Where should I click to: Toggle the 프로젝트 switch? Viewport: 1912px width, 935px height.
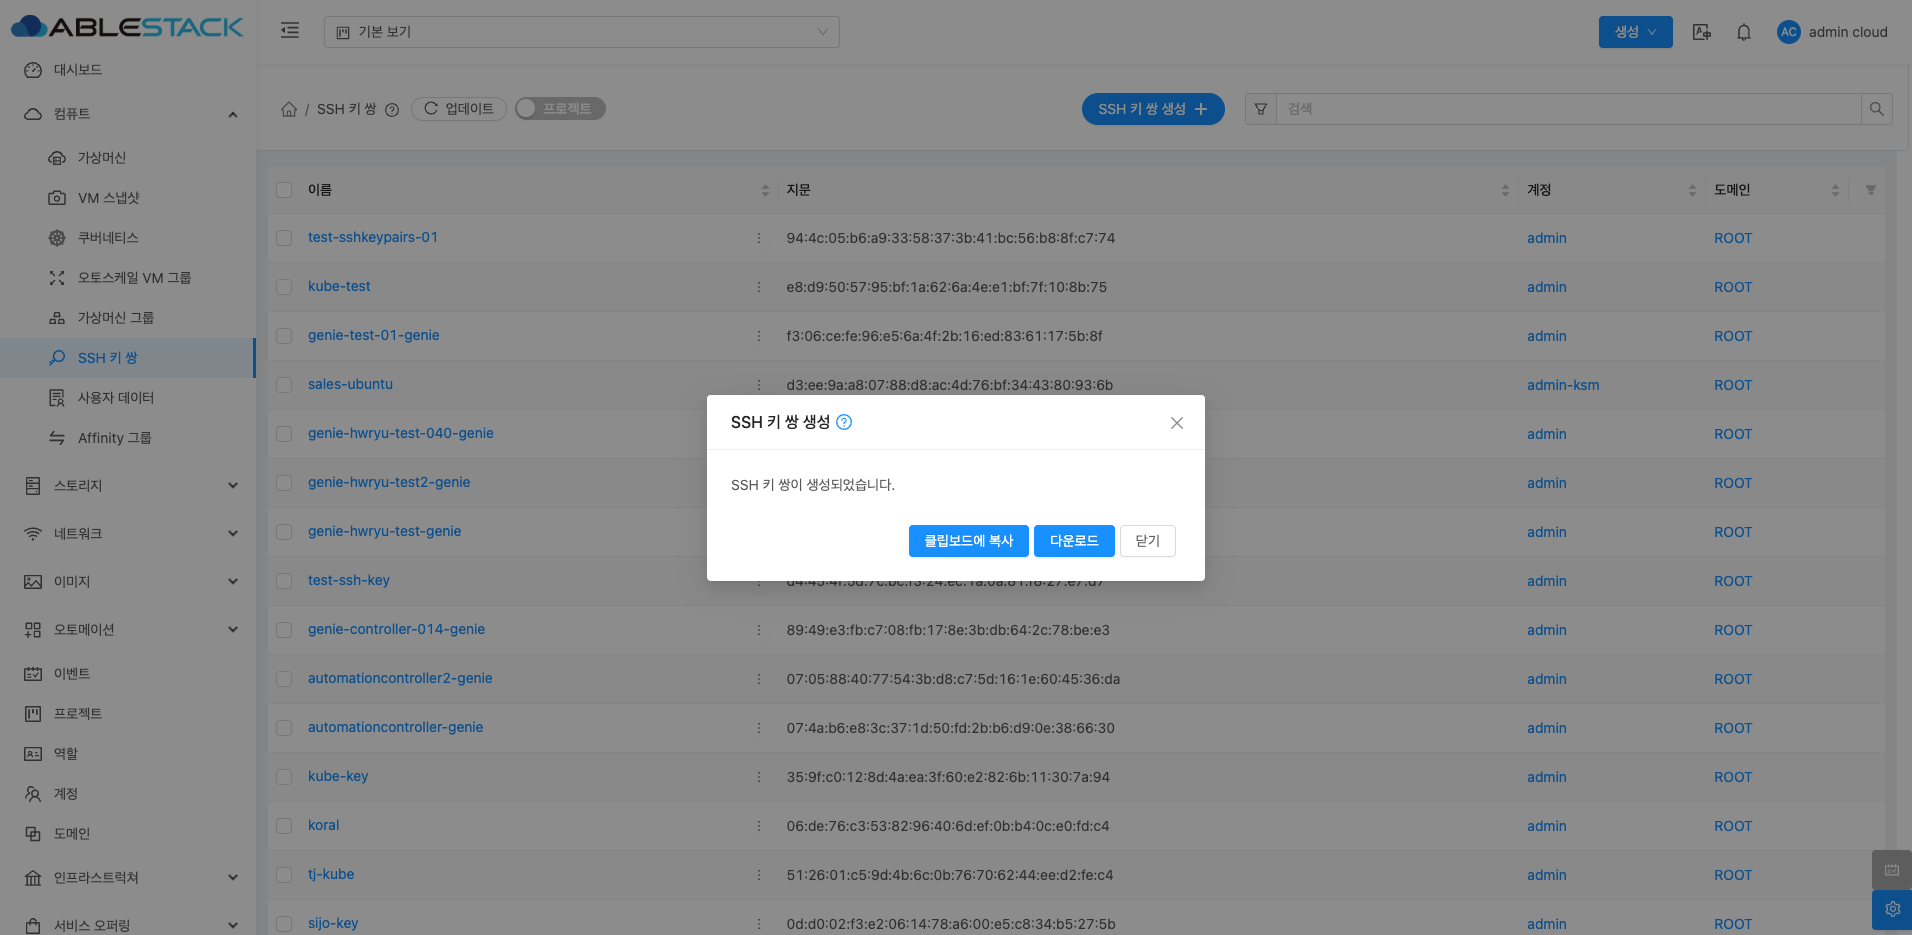[x=560, y=108]
